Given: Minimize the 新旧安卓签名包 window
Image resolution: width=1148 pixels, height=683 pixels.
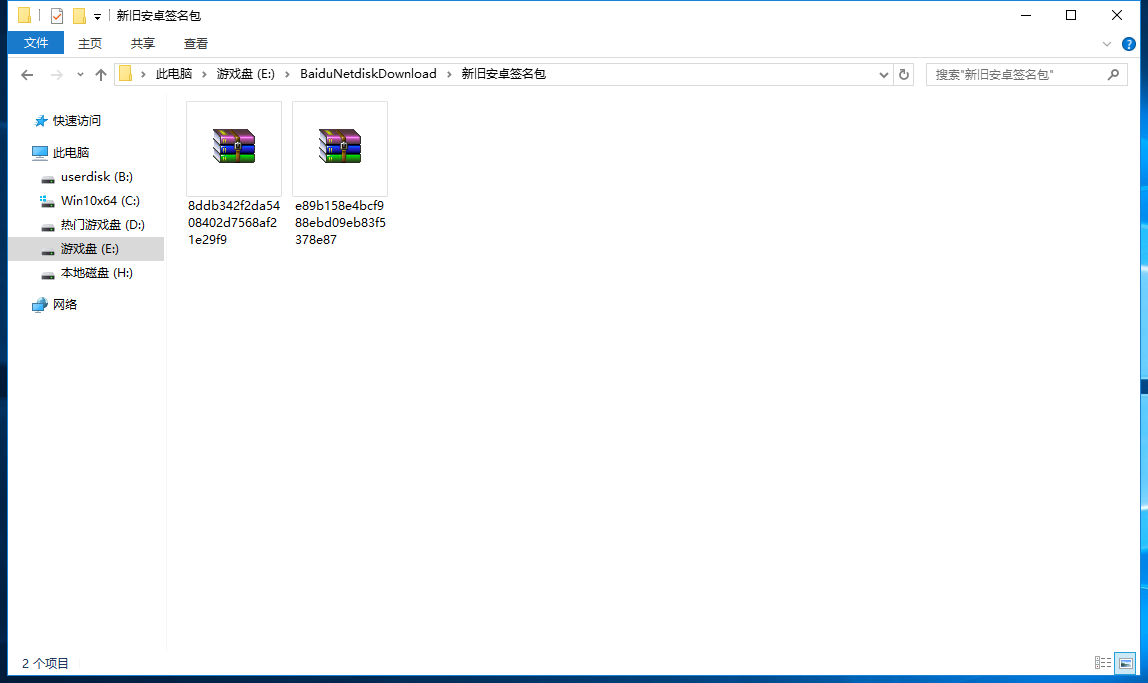Looking at the screenshot, I should point(1026,15).
